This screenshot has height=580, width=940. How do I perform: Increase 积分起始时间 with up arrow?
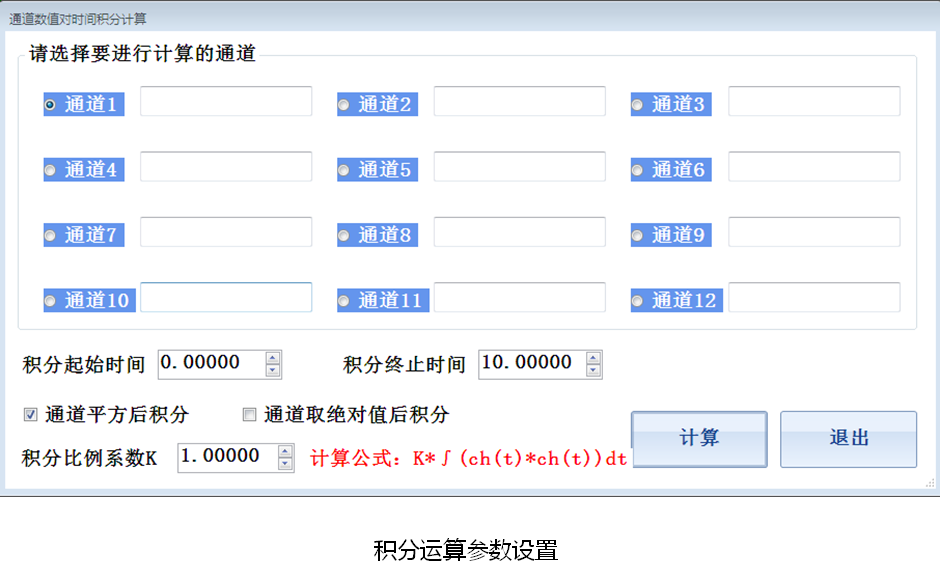click(x=273, y=357)
